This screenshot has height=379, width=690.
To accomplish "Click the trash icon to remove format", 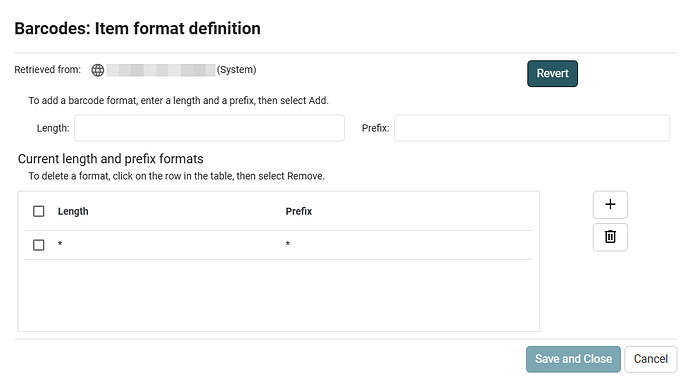I will 610,237.
